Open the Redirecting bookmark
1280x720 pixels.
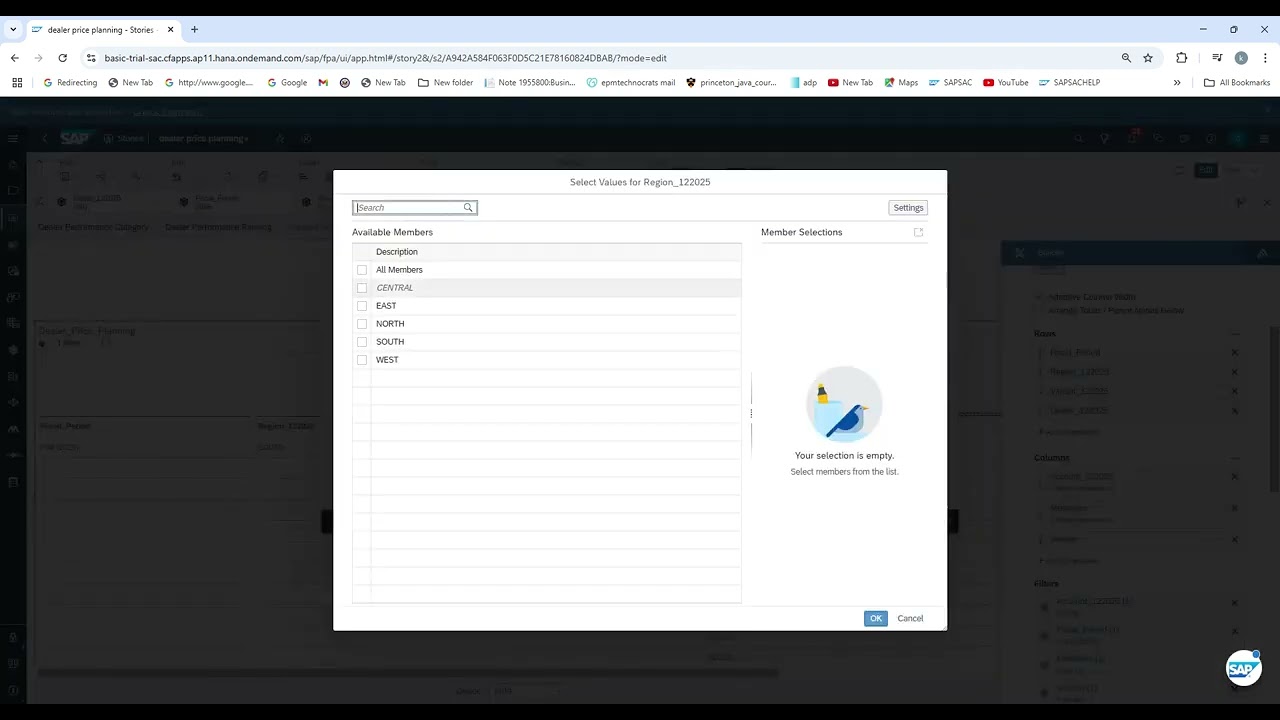click(x=70, y=83)
